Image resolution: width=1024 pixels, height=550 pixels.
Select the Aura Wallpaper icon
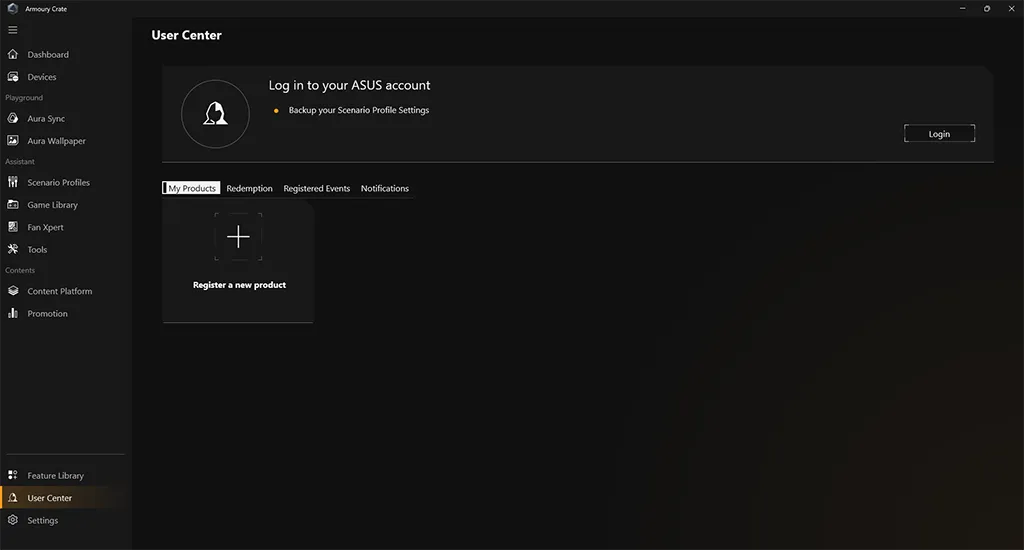click(x=13, y=141)
